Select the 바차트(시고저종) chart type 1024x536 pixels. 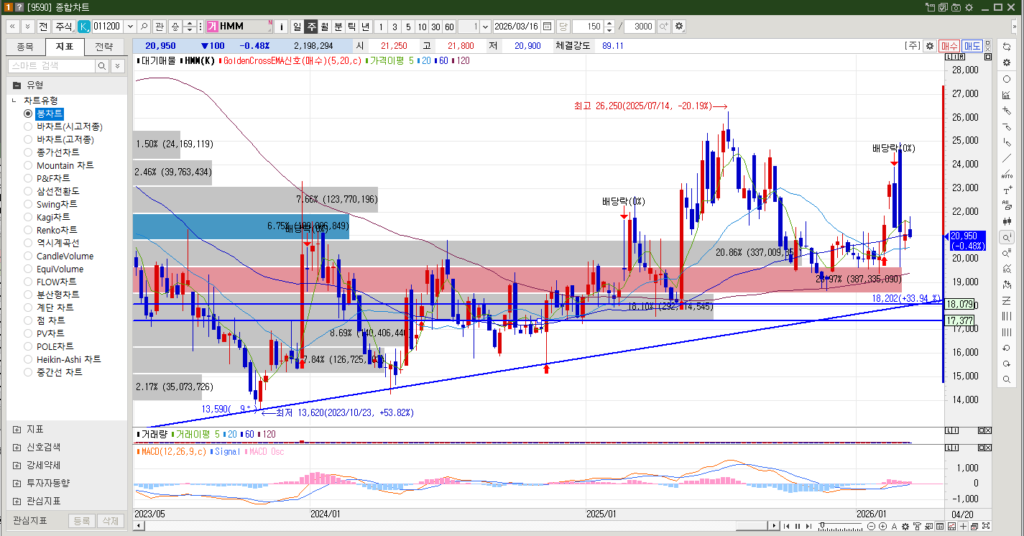coord(62,127)
